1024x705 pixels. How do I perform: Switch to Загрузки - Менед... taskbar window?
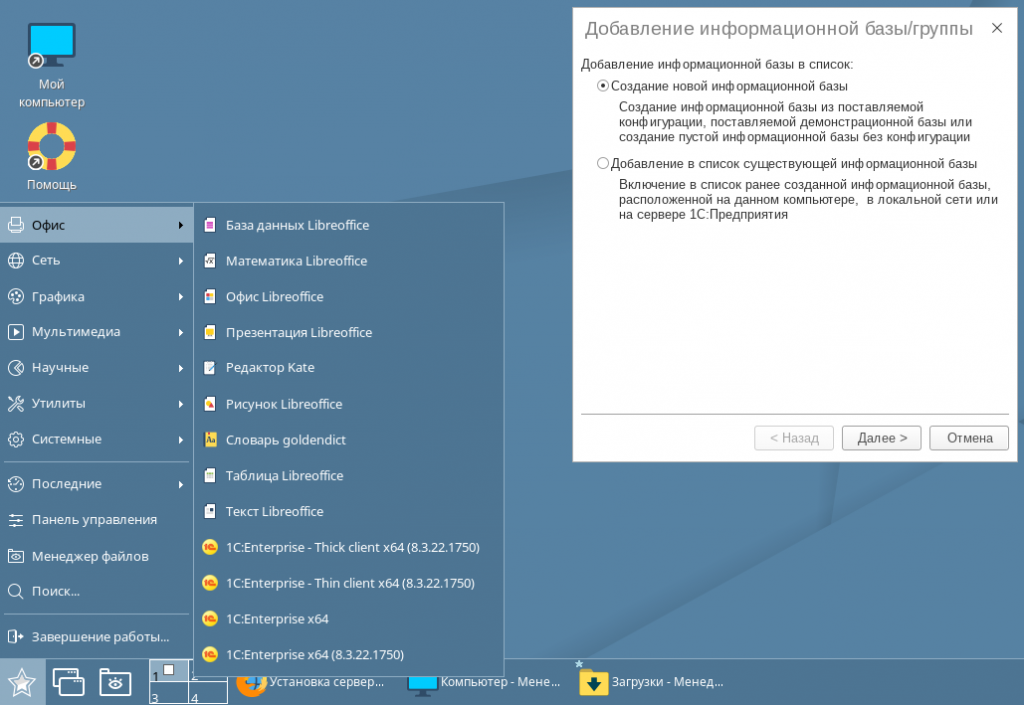click(x=652, y=682)
